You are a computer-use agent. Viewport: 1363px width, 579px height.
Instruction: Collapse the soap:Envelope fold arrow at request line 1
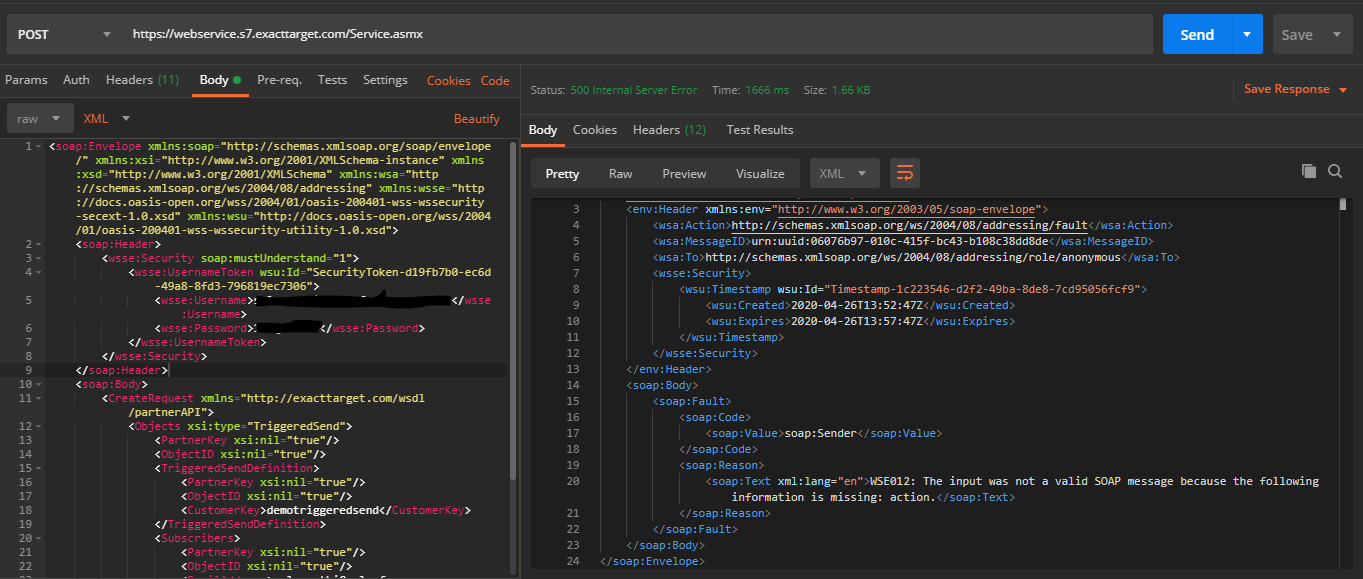41,146
